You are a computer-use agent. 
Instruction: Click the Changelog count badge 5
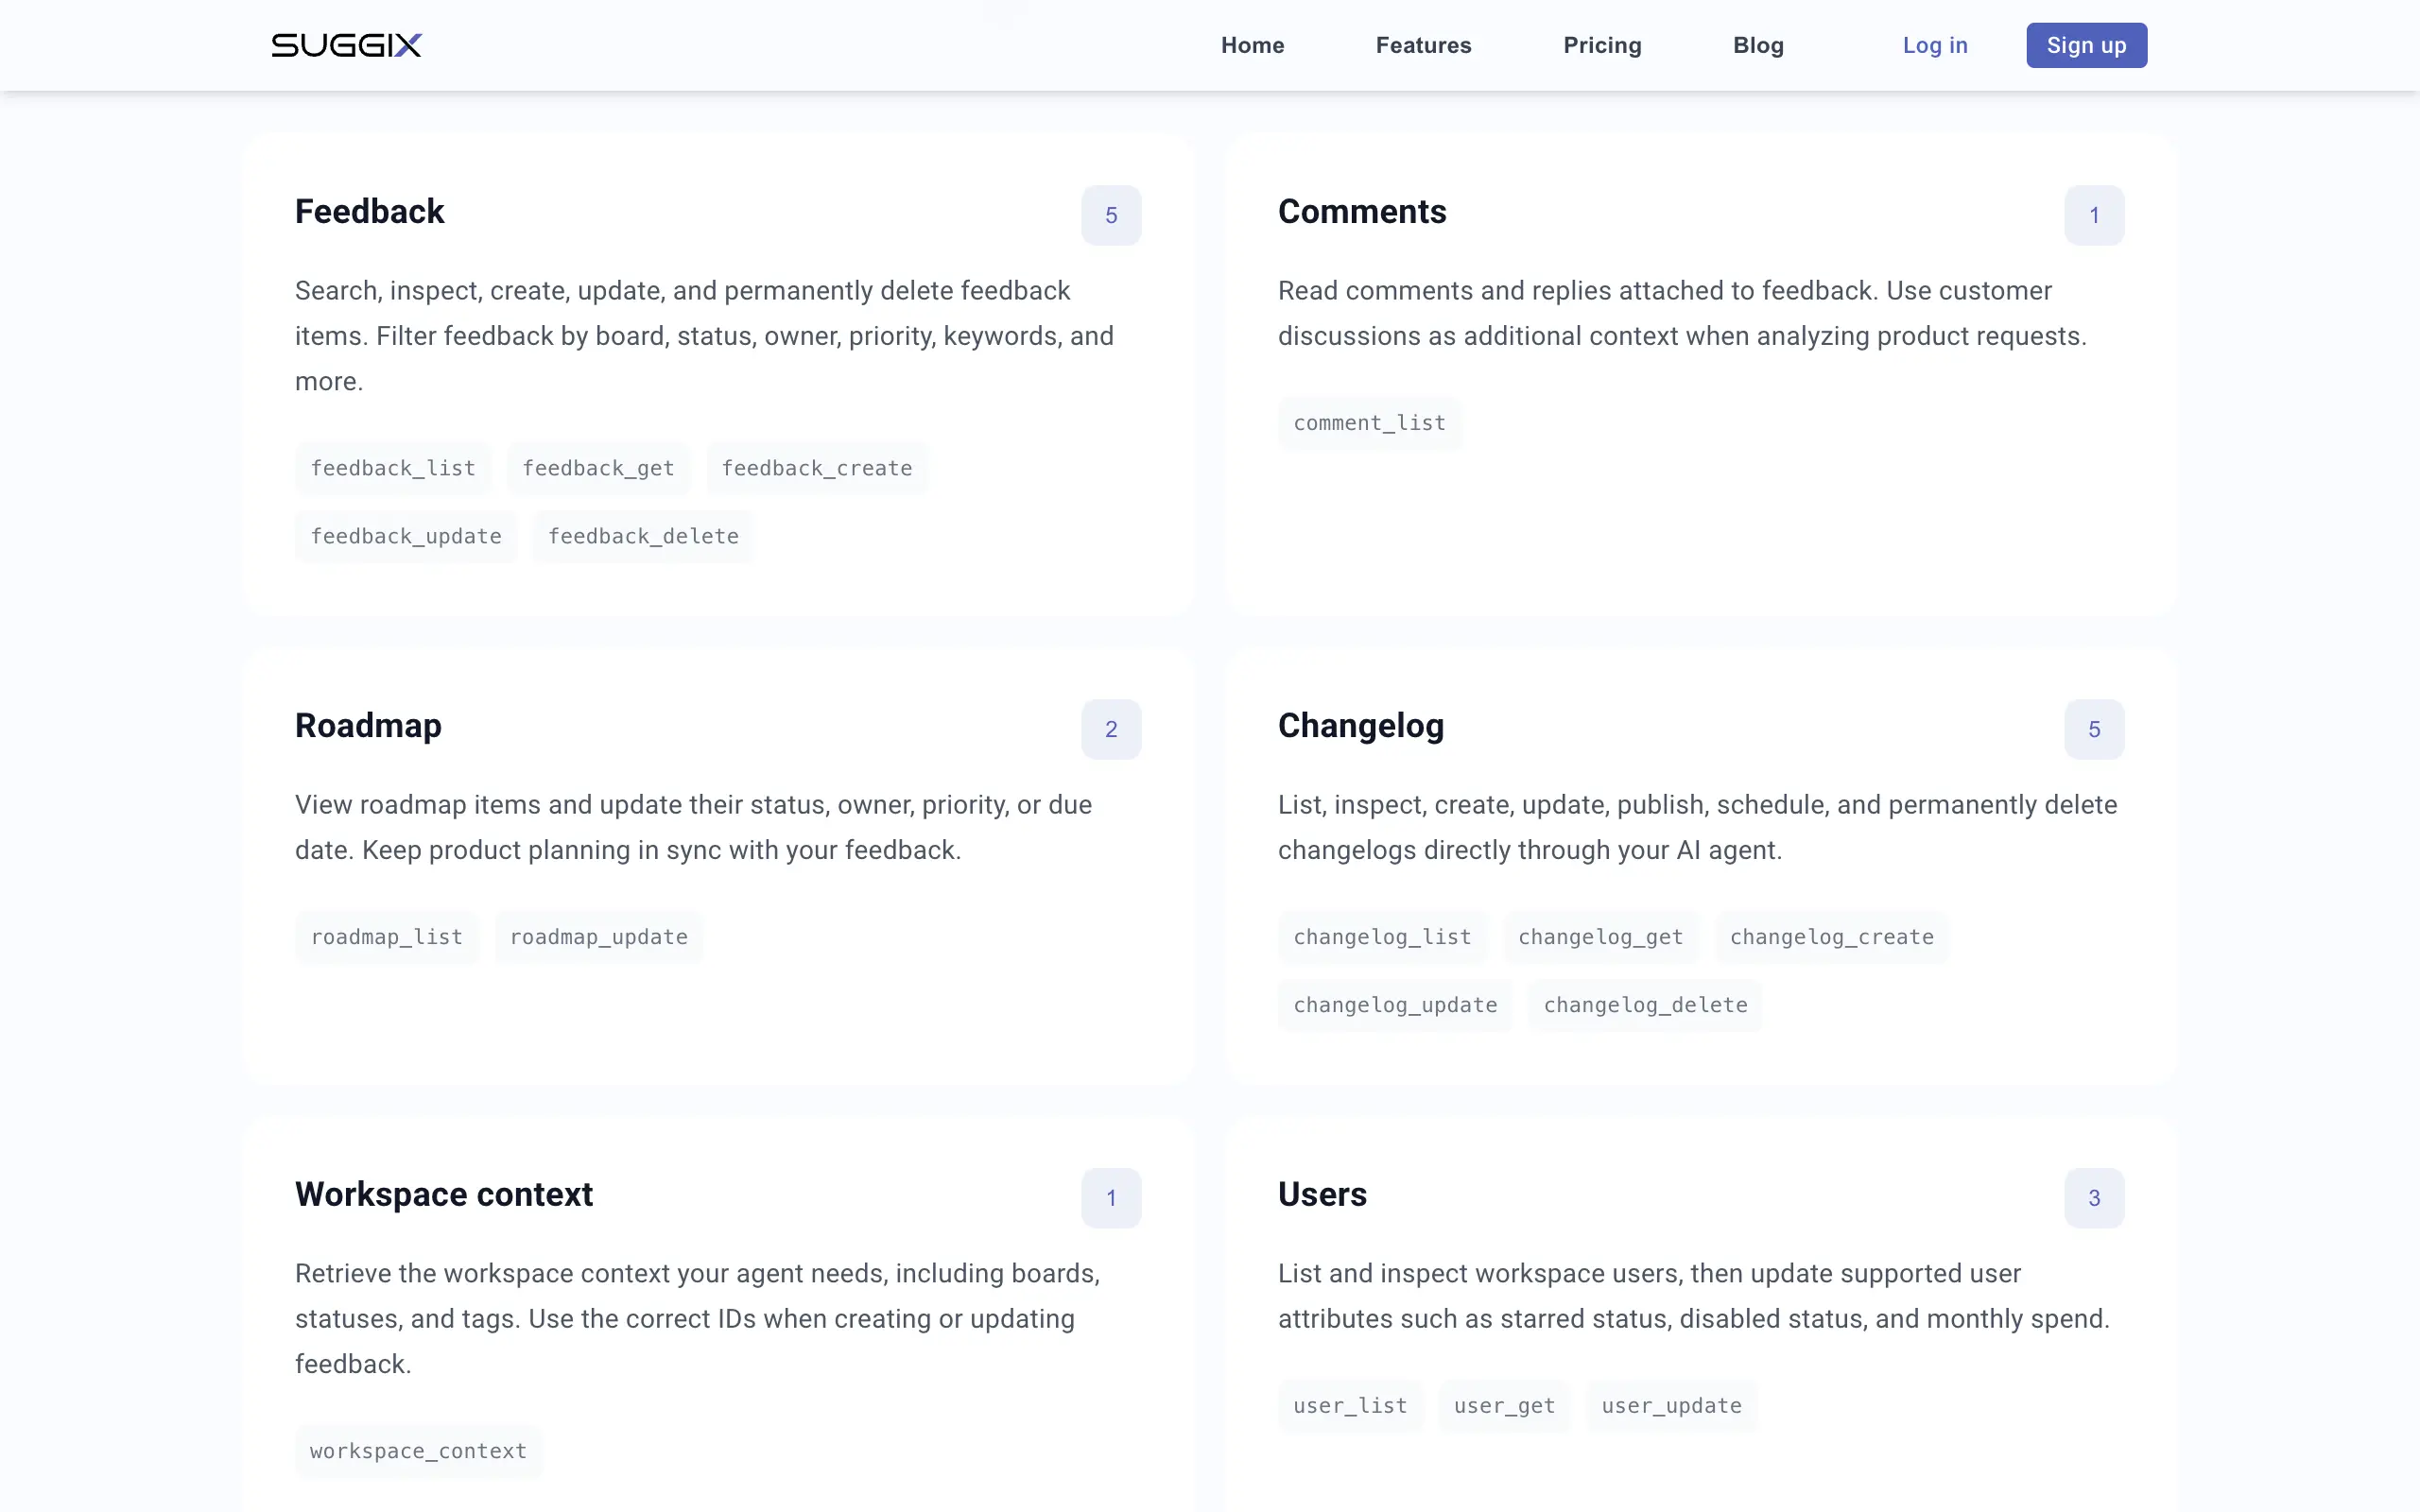pos(2094,729)
